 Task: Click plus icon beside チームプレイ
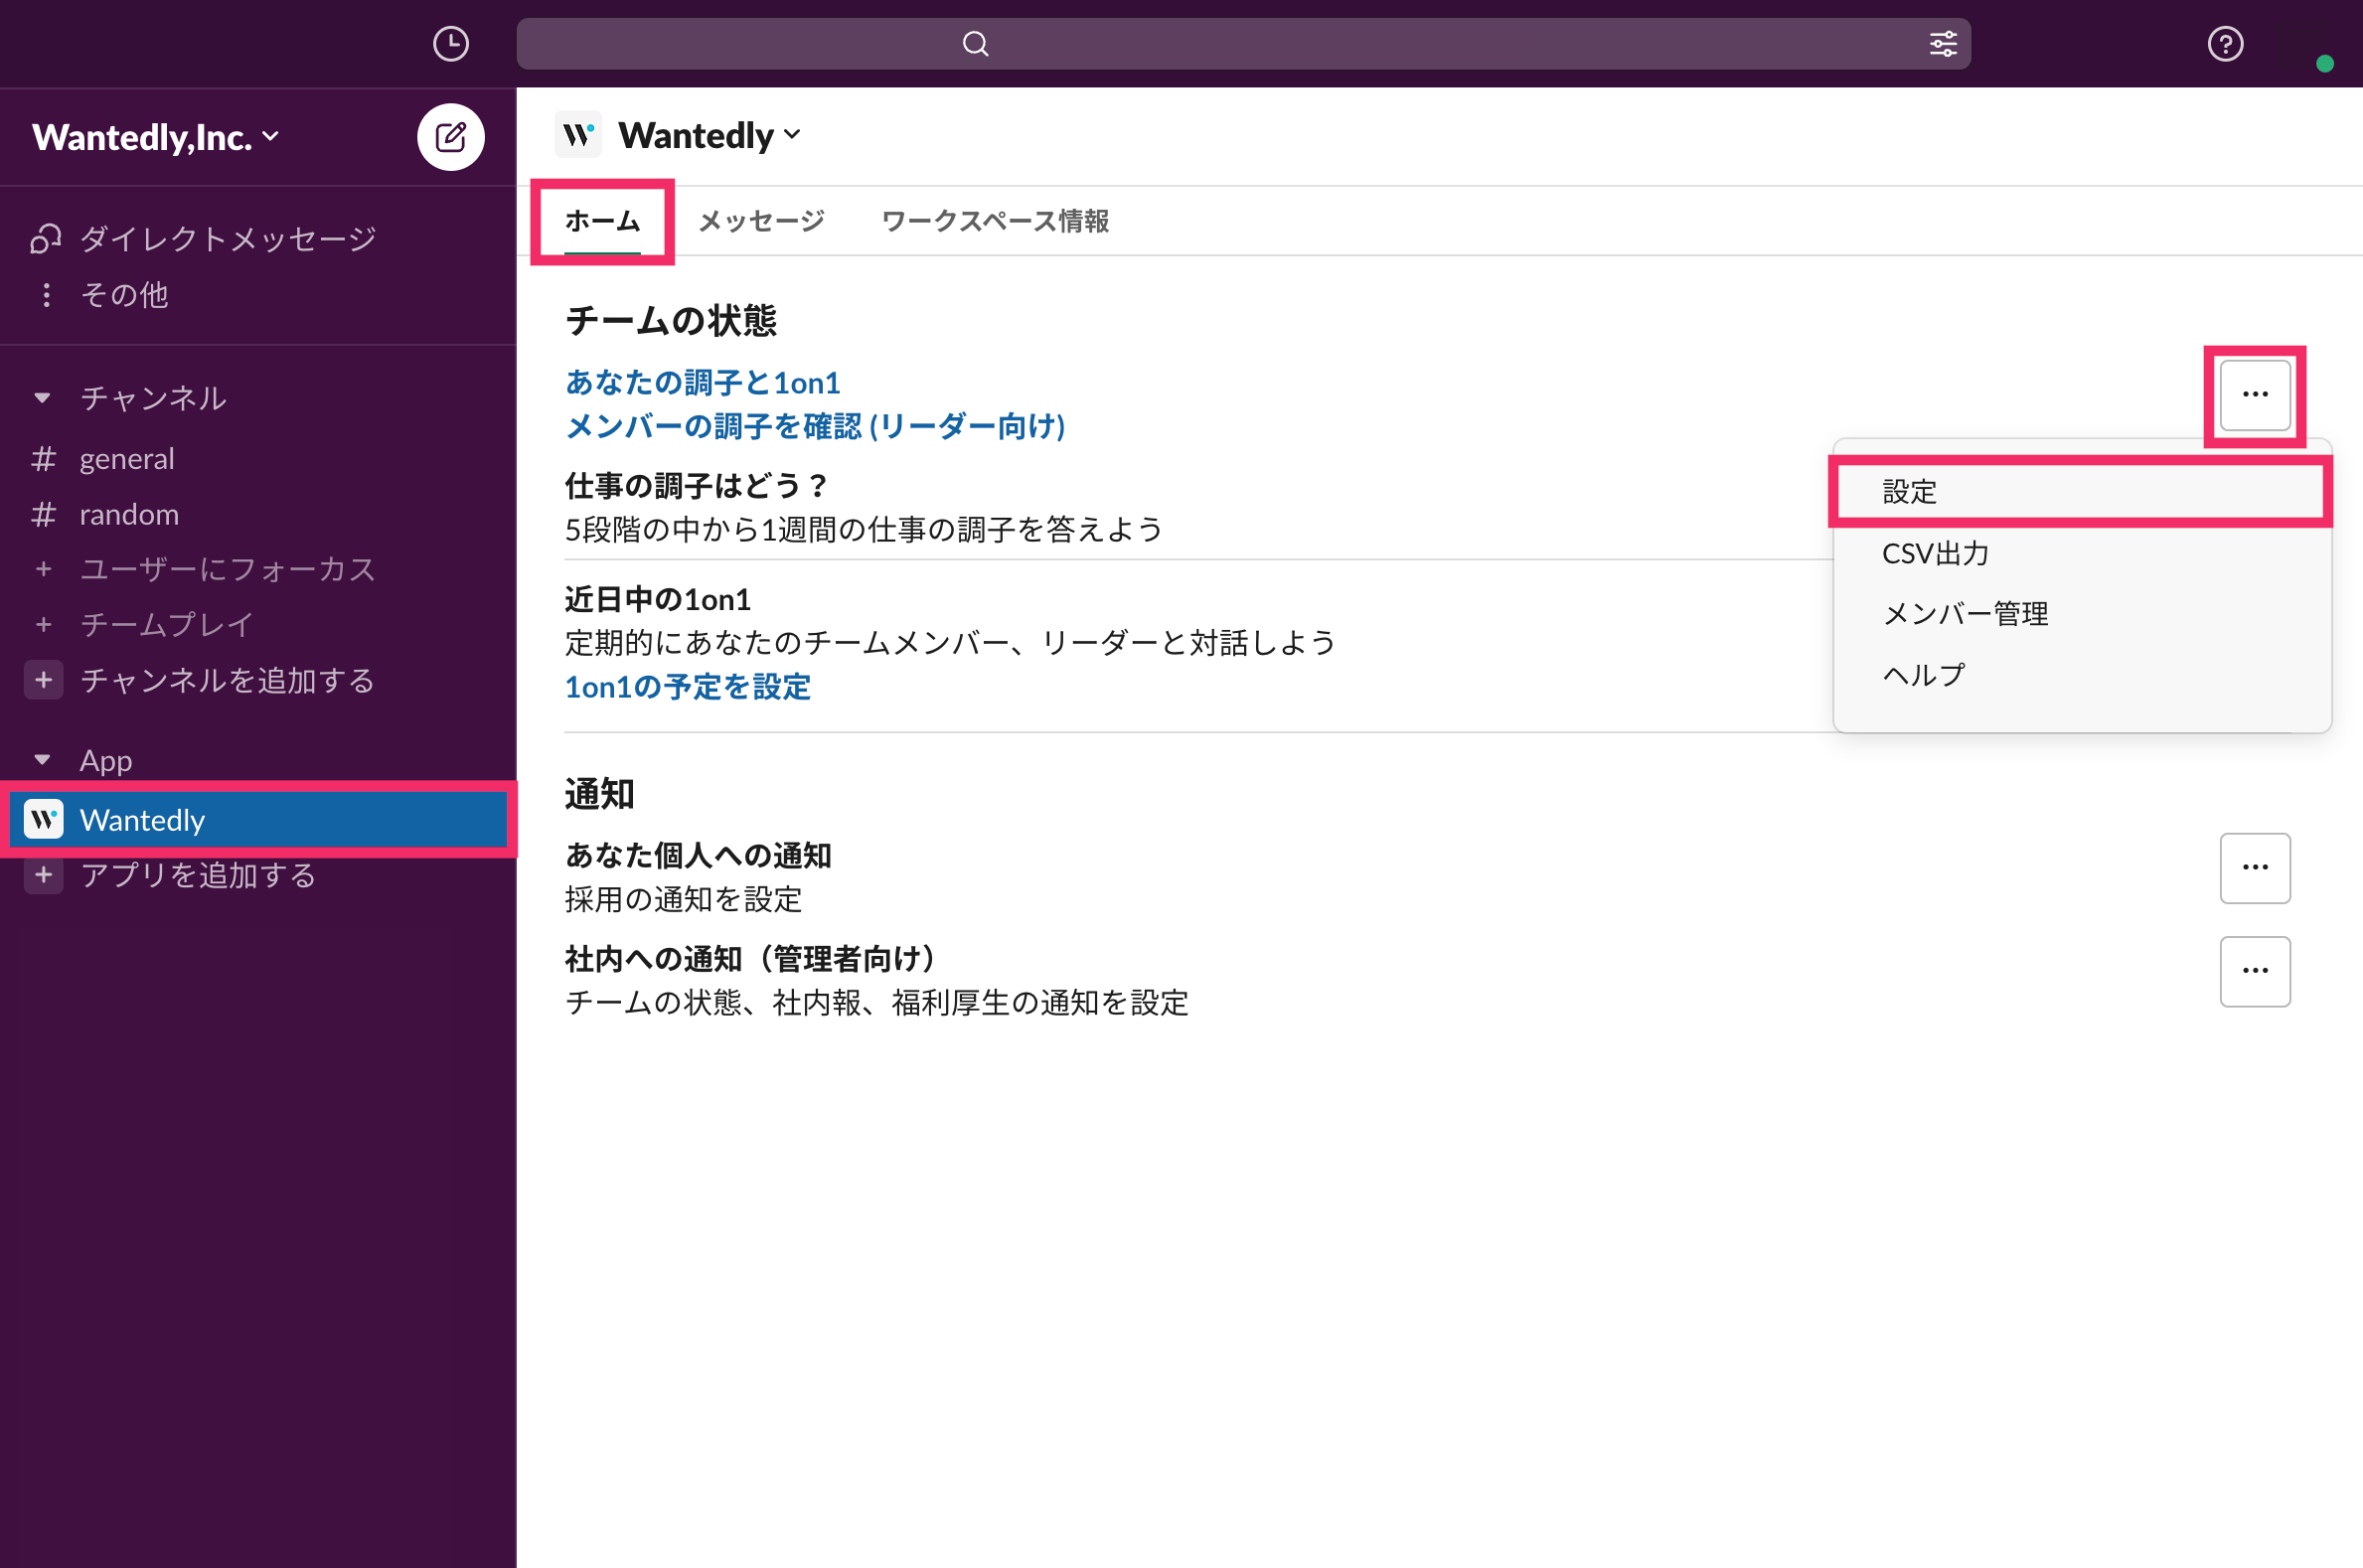point(43,625)
